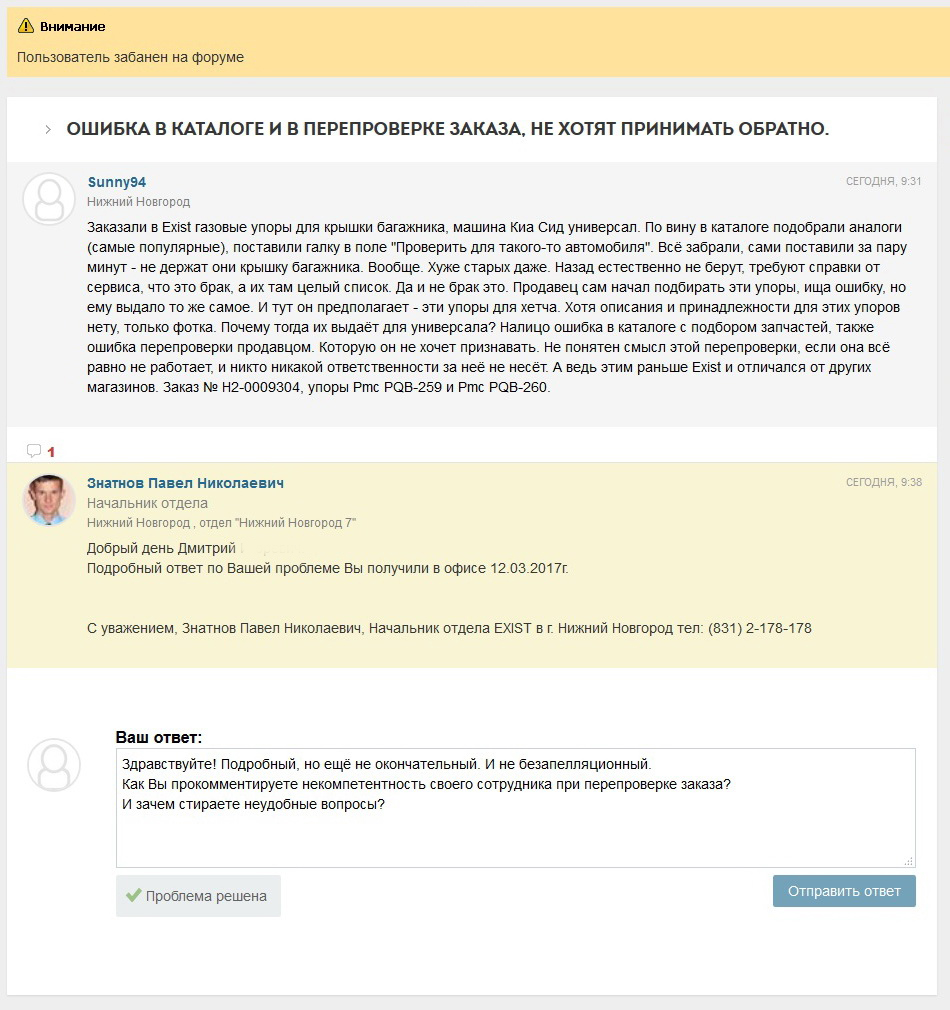Viewport: 950px width, 1010px height.
Task: Open the Sunny94 profile link
Action: click(x=117, y=182)
